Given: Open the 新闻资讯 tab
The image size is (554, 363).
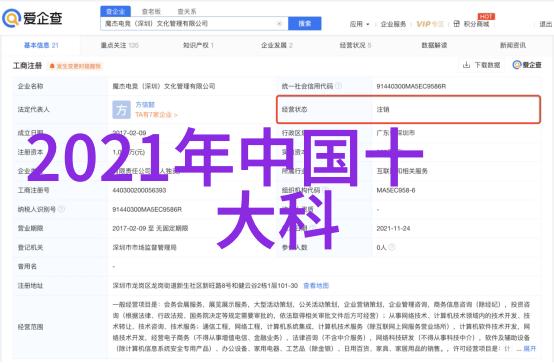Looking at the screenshot, I should click(x=513, y=45).
